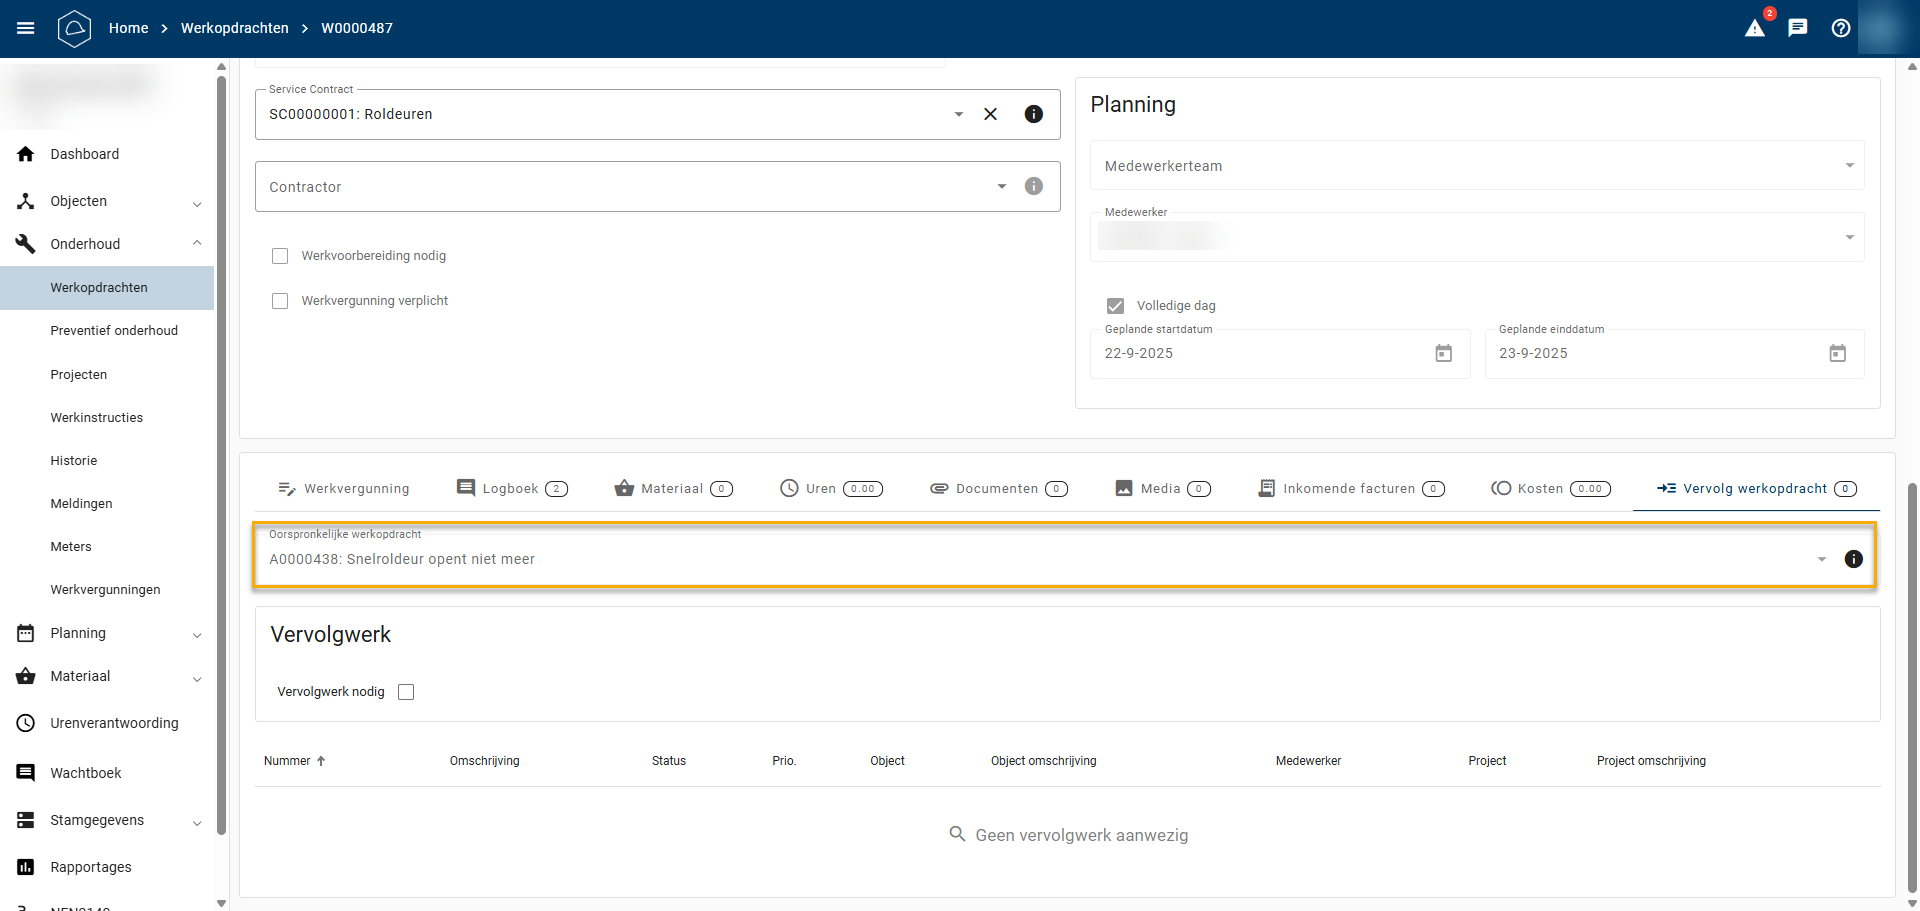Show info for Oorspronkelijke werkopdracht
The width and height of the screenshot is (1920, 911).
tap(1853, 559)
